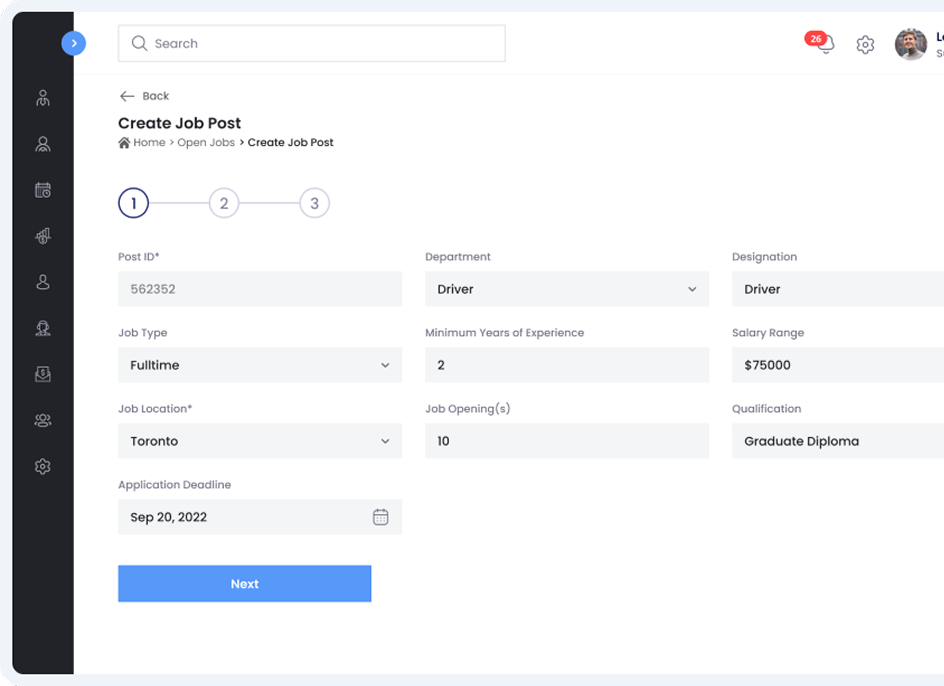944x686 pixels.
Task: Select the teams group icon in sidebar
Action: pyautogui.click(x=42, y=420)
